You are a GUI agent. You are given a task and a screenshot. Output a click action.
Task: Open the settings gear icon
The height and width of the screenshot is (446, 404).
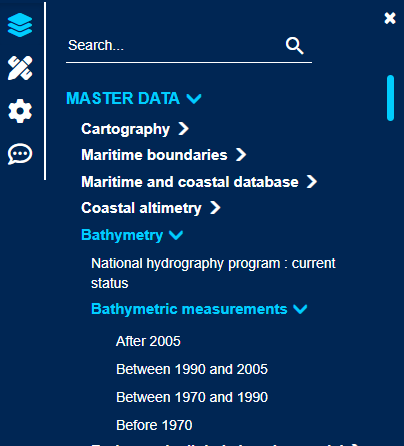pyautogui.click(x=20, y=111)
